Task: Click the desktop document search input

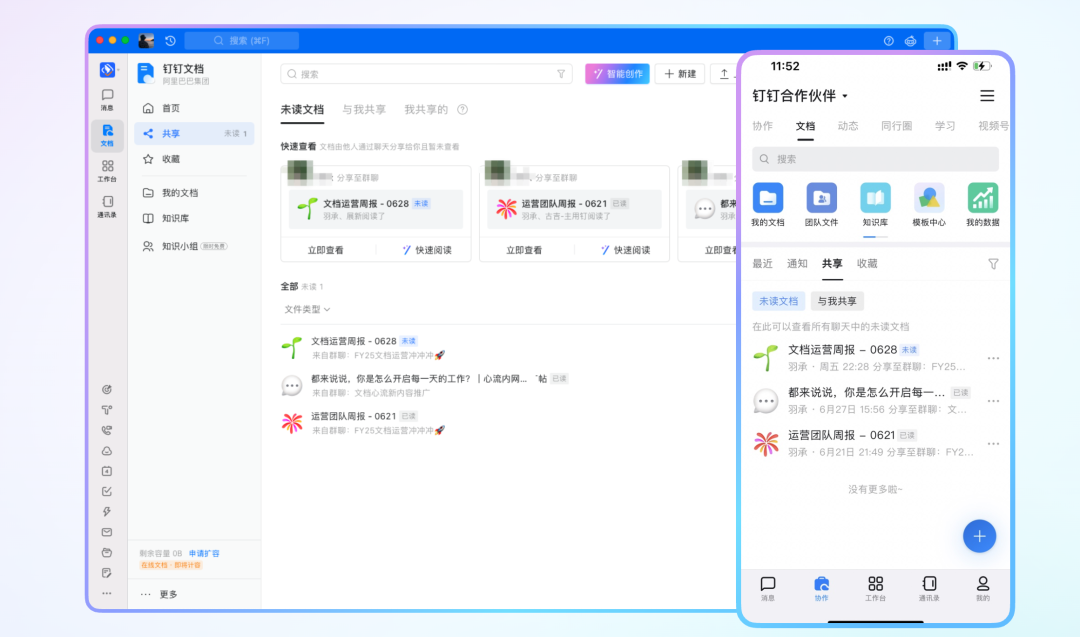Action: (426, 74)
